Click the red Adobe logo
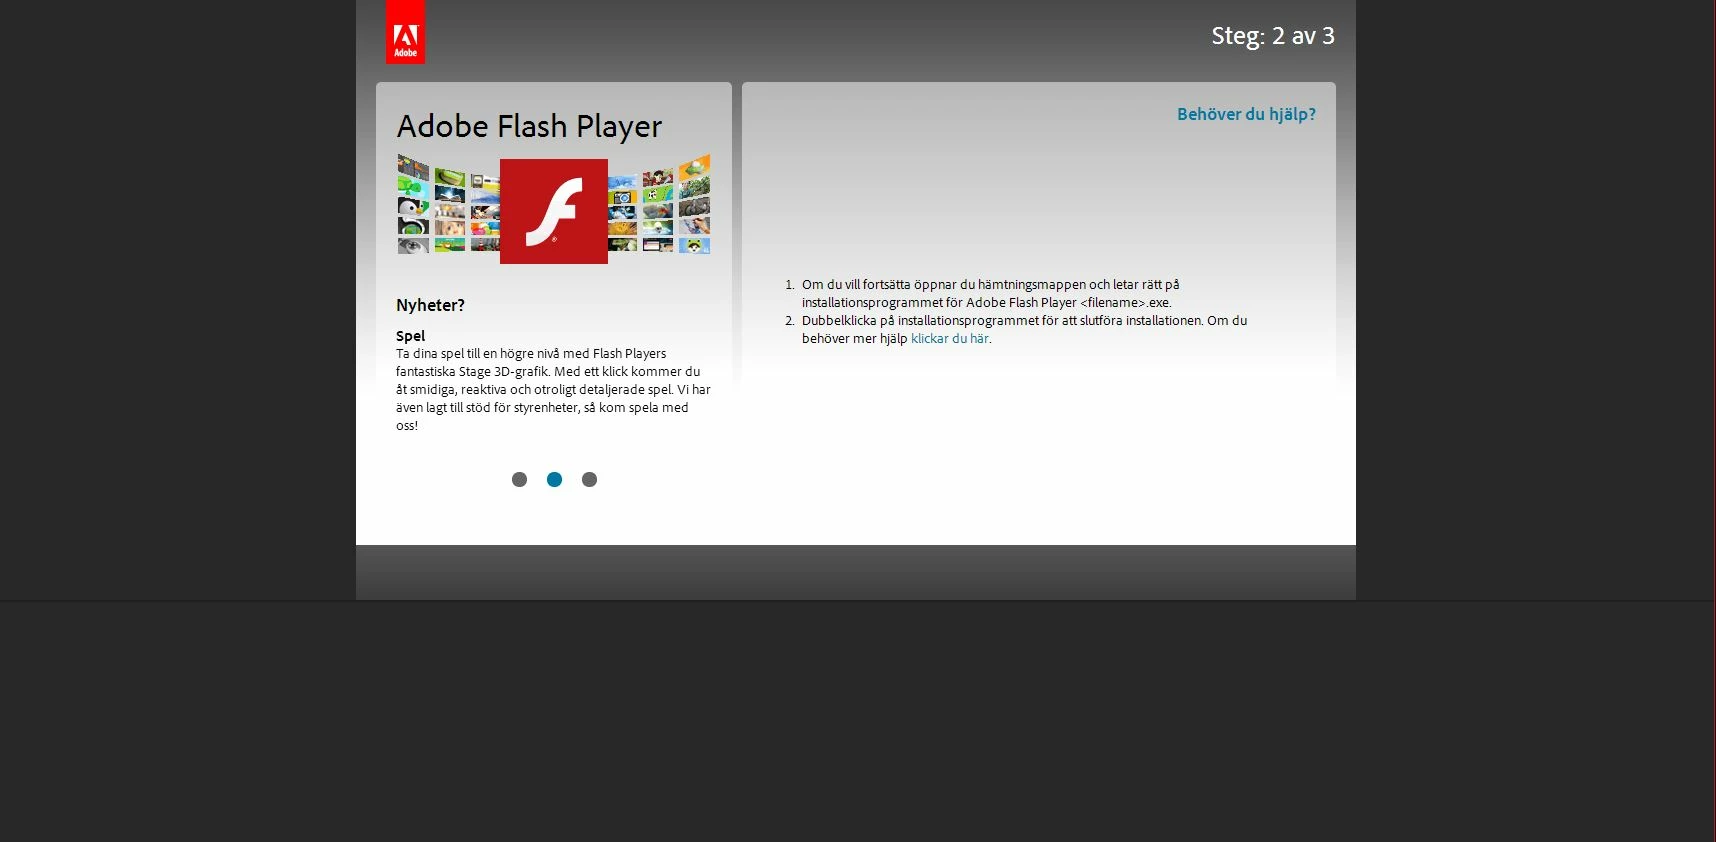1716x842 pixels. pos(405,32)
